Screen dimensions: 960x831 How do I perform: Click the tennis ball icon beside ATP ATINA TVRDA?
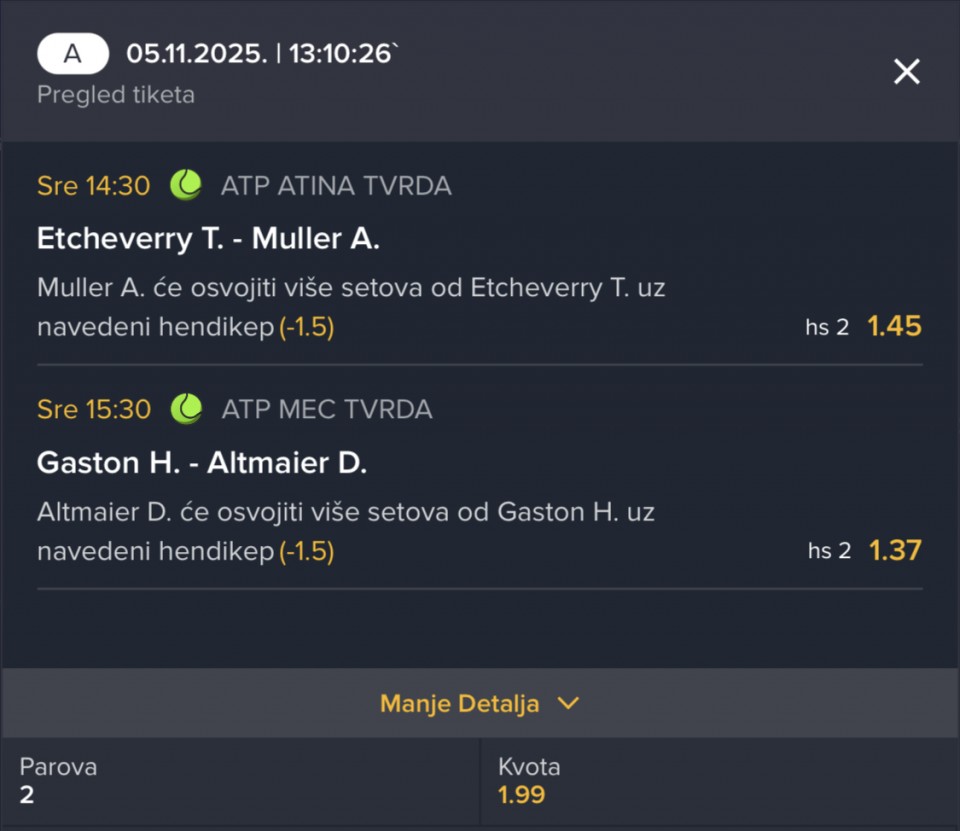(x=186, y=185)
